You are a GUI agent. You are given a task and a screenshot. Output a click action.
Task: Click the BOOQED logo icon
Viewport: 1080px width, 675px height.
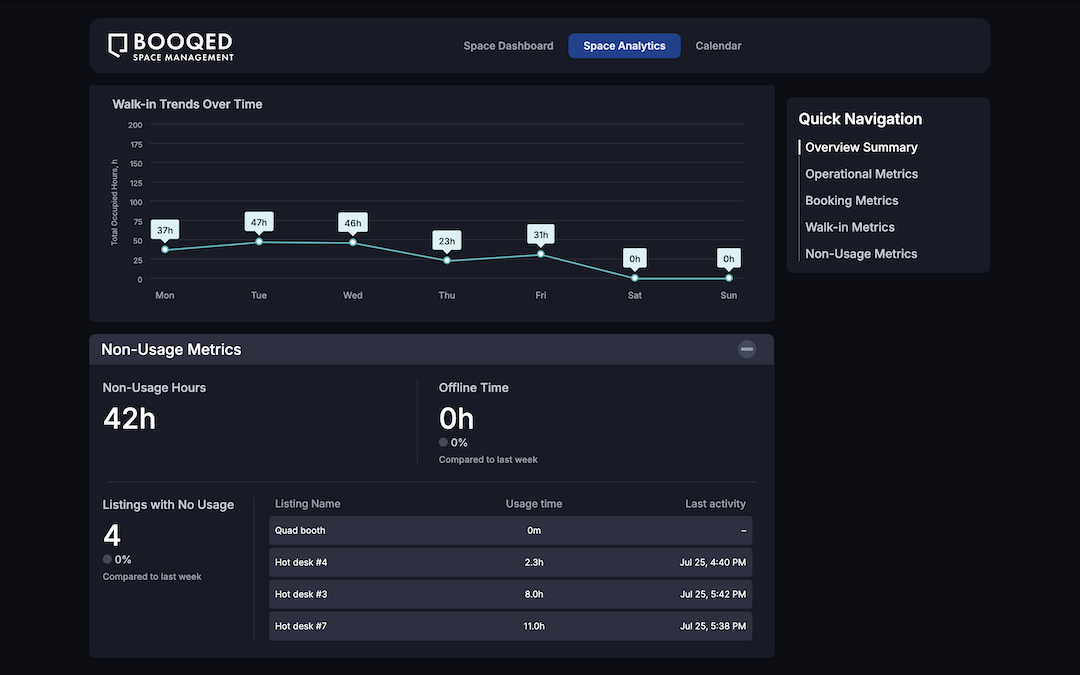tap(117, 45)
